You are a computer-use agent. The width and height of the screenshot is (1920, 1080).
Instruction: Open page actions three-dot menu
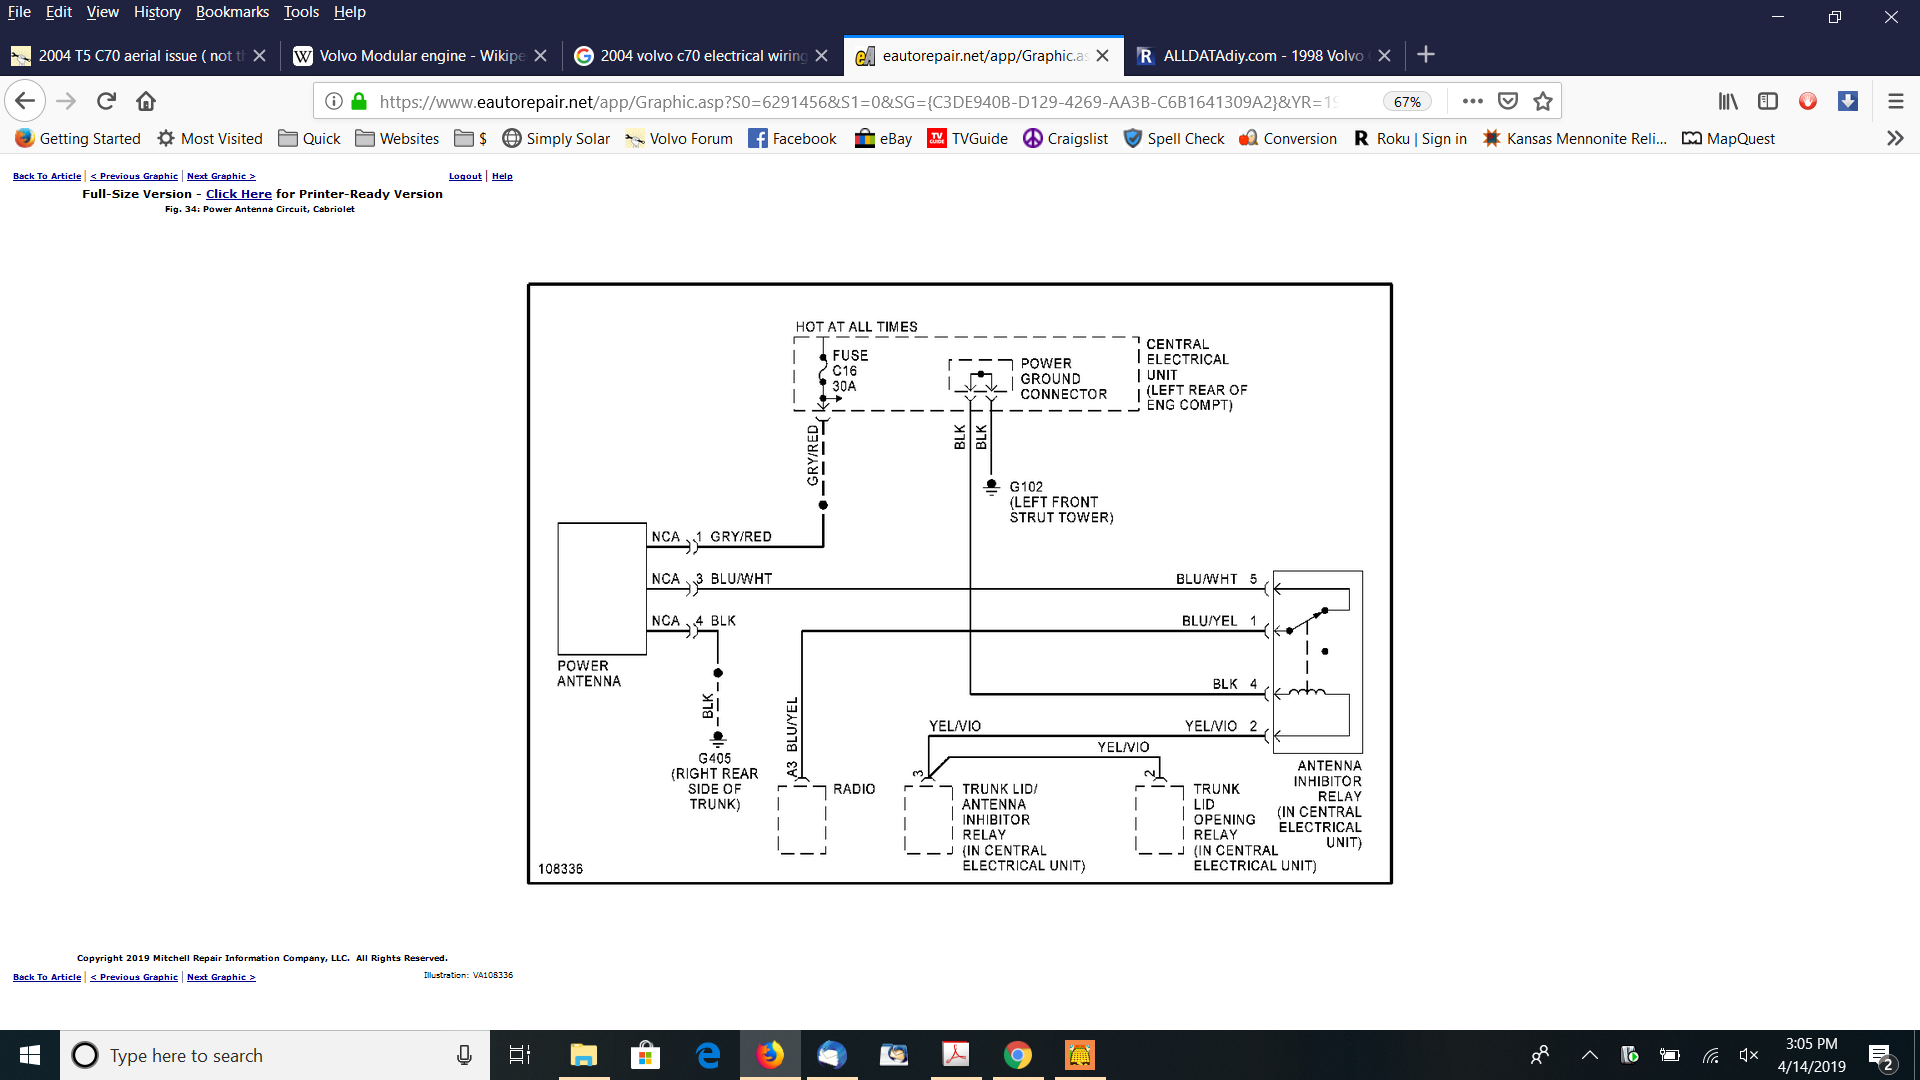(x=1472, y=101)
